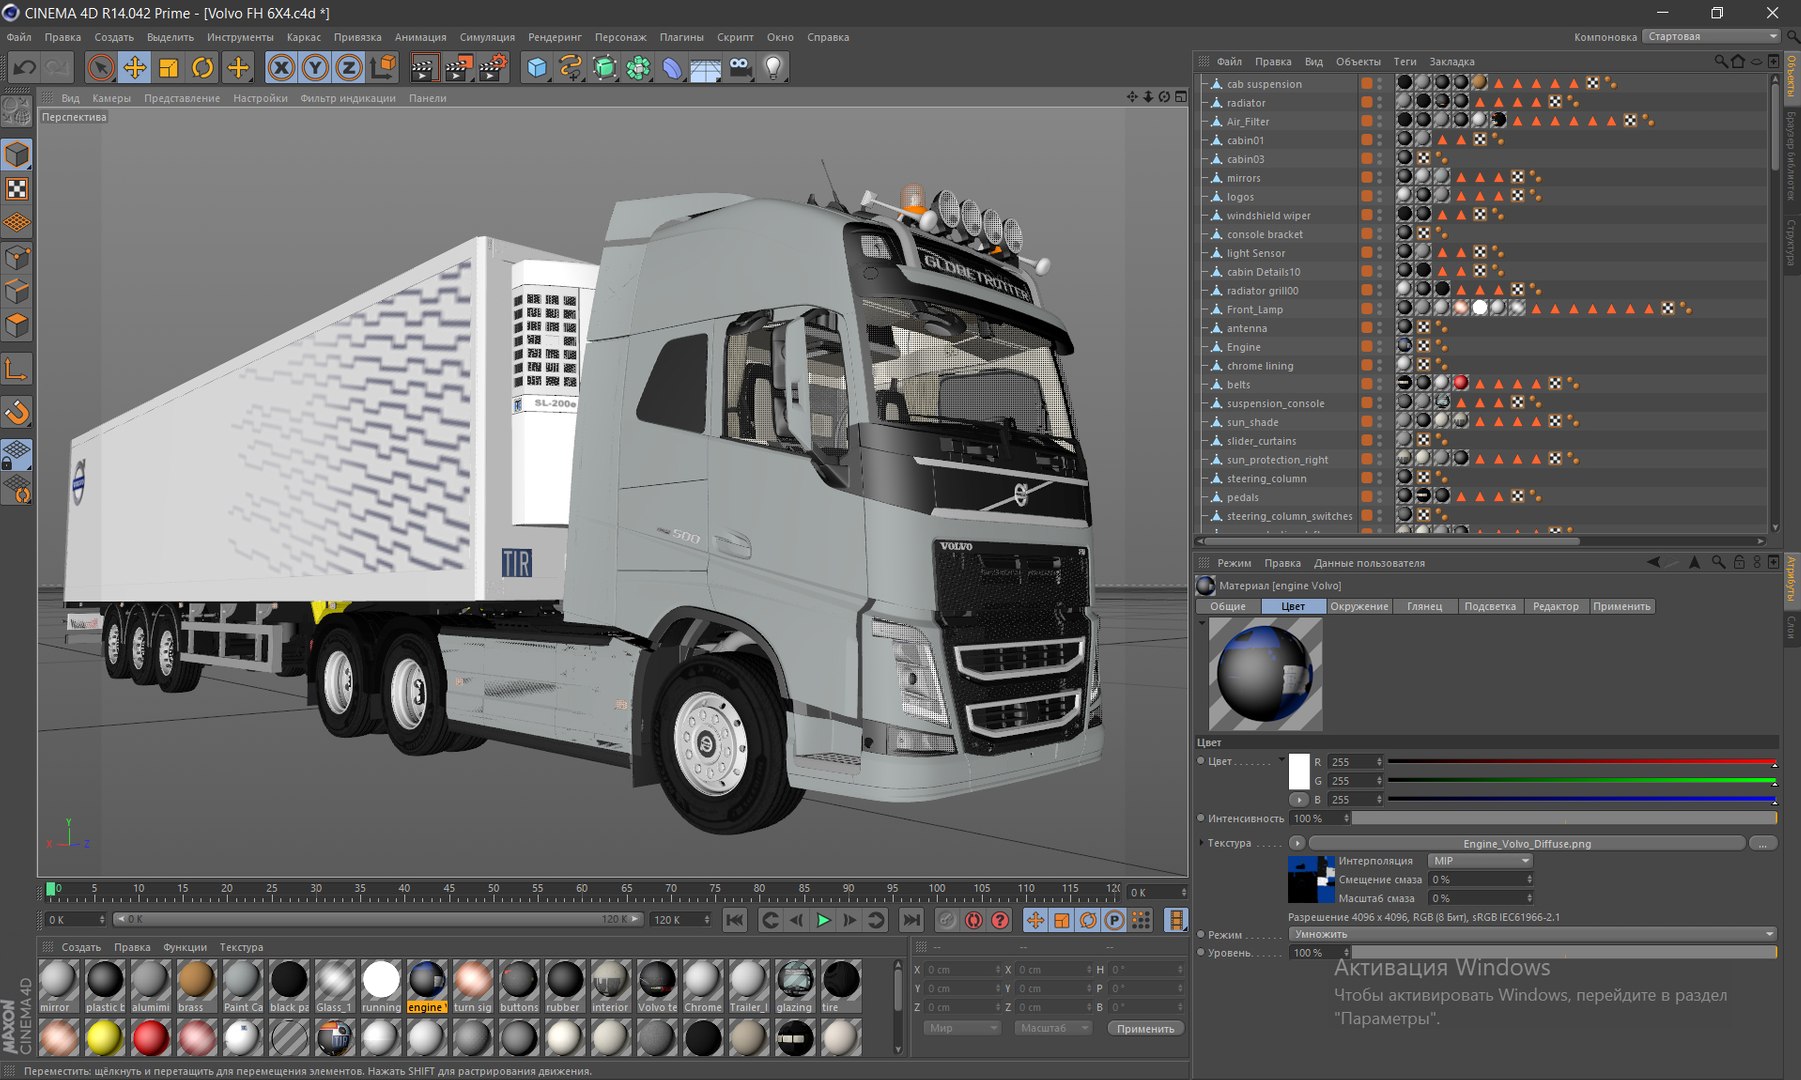This screenshot has height=1080, width=1801.
Task: Add a floor environment object
Action: point(706,68)
